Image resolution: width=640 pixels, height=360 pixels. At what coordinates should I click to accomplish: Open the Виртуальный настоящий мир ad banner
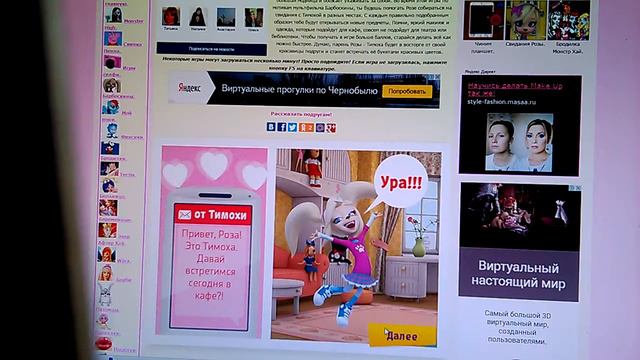click(518, 275)
